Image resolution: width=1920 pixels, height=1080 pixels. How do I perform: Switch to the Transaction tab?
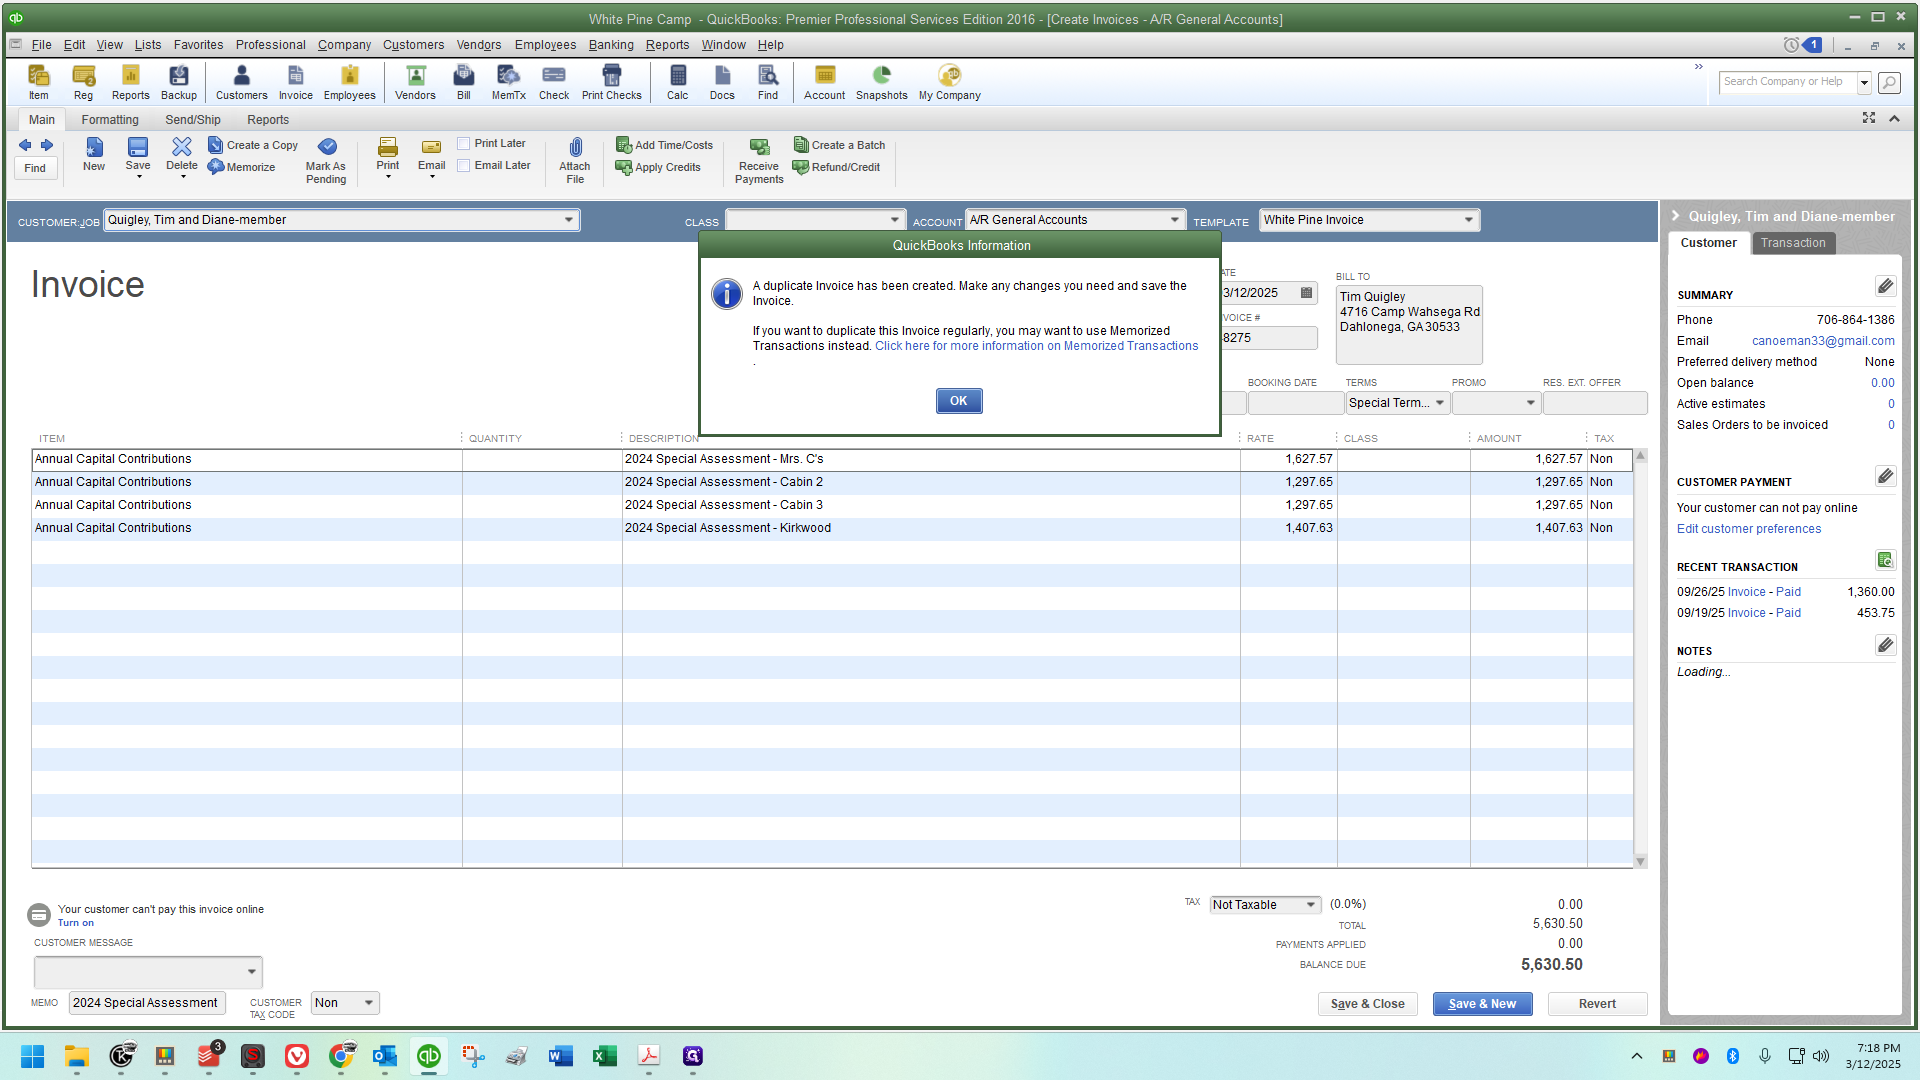[x=1793, y=243]
